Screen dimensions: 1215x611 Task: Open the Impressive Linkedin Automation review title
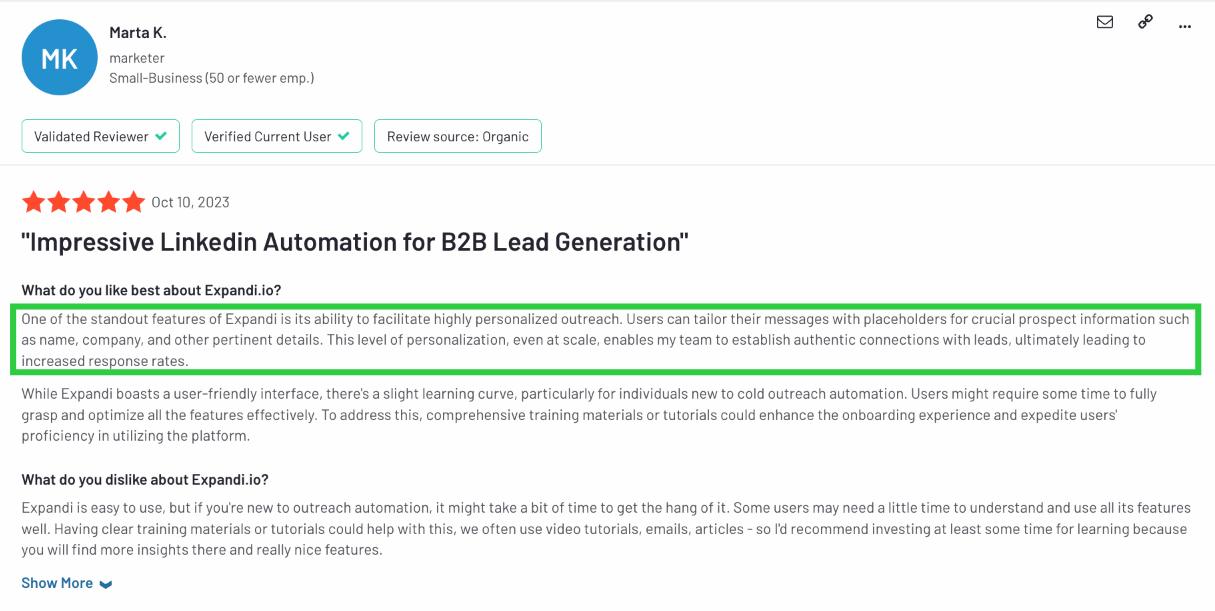pyautogui.click(x=355, y=242)
